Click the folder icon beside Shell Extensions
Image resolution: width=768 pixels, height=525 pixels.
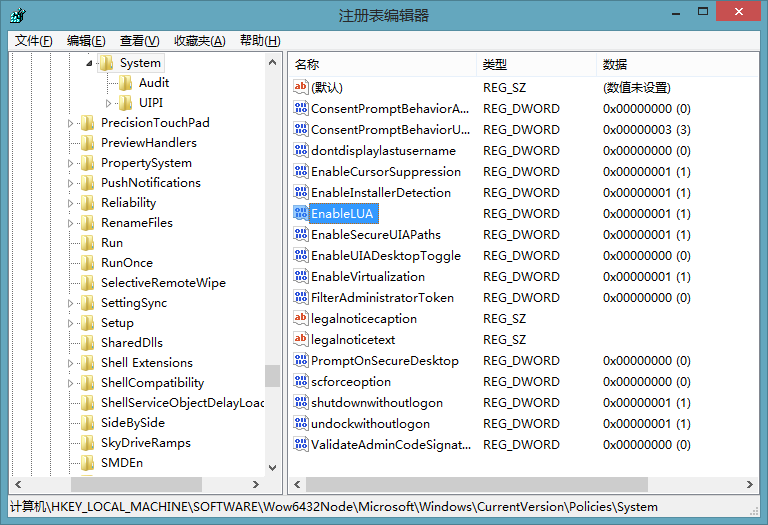[x=88, y=363]
